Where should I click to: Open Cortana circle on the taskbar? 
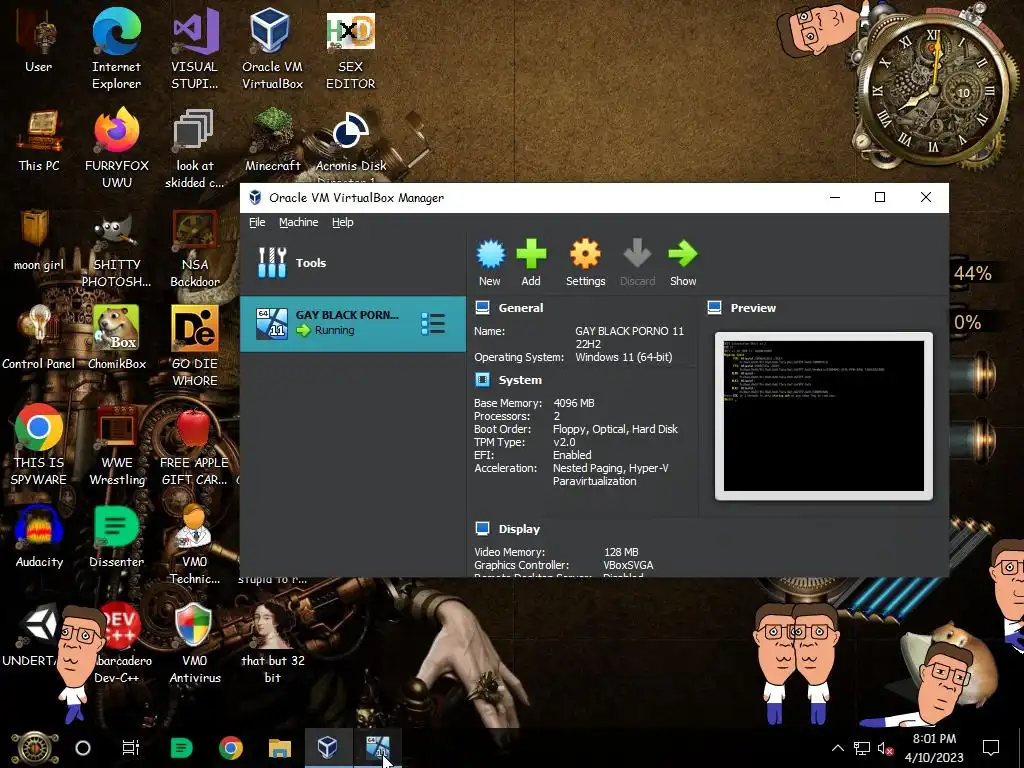(83, 748)
